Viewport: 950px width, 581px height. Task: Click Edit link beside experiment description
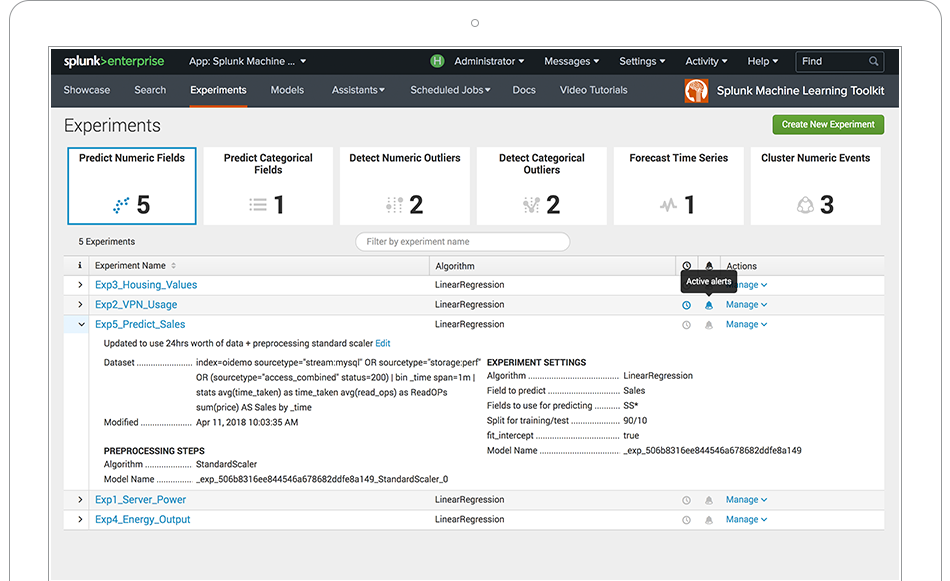tap(383, 344)
